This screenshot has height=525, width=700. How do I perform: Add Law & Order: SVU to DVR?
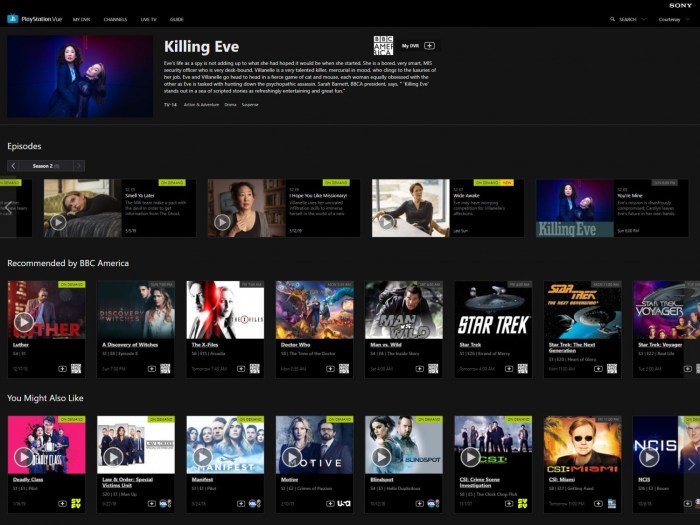pos(152,504)
